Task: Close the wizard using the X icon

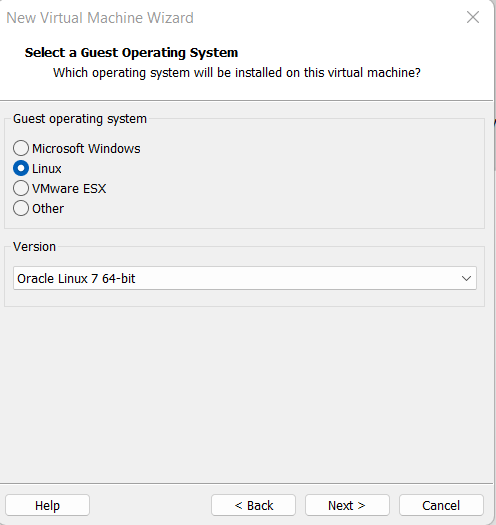Action: click(x=473, y=17)
